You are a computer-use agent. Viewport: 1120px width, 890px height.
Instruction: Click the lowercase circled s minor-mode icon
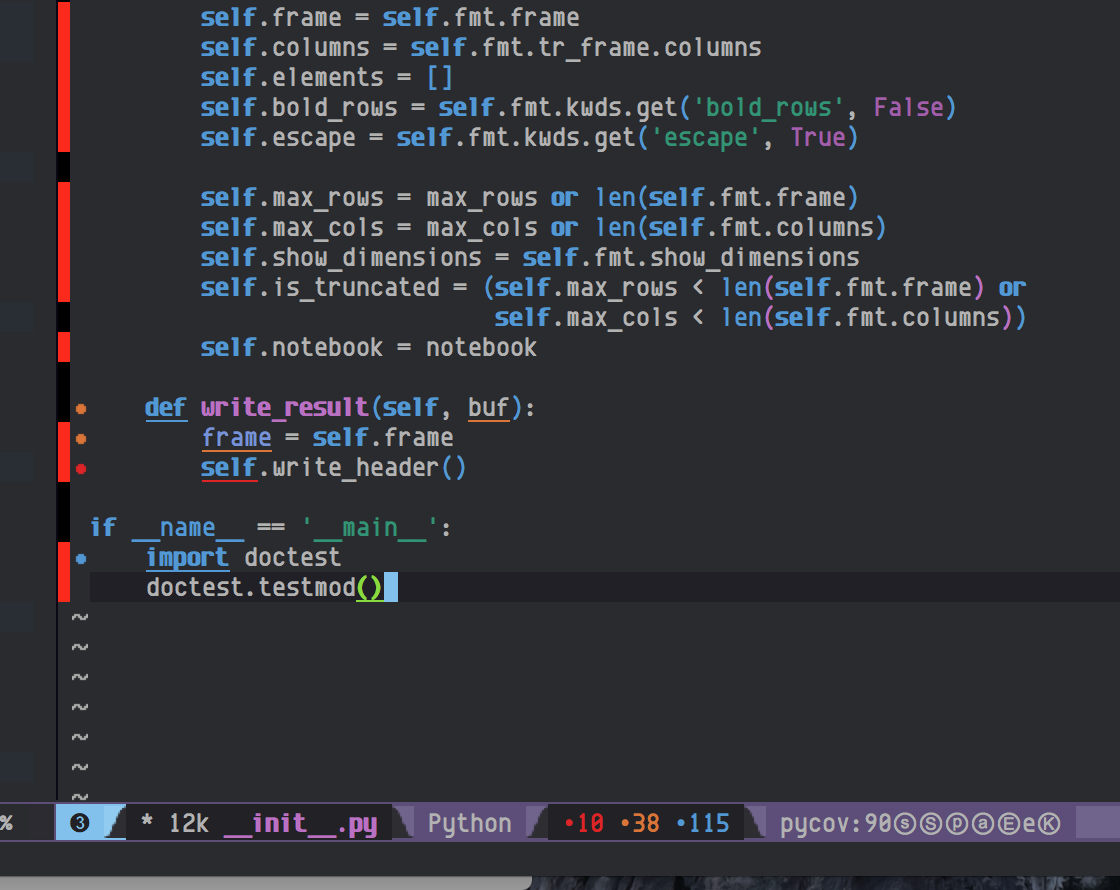(906, 824)
